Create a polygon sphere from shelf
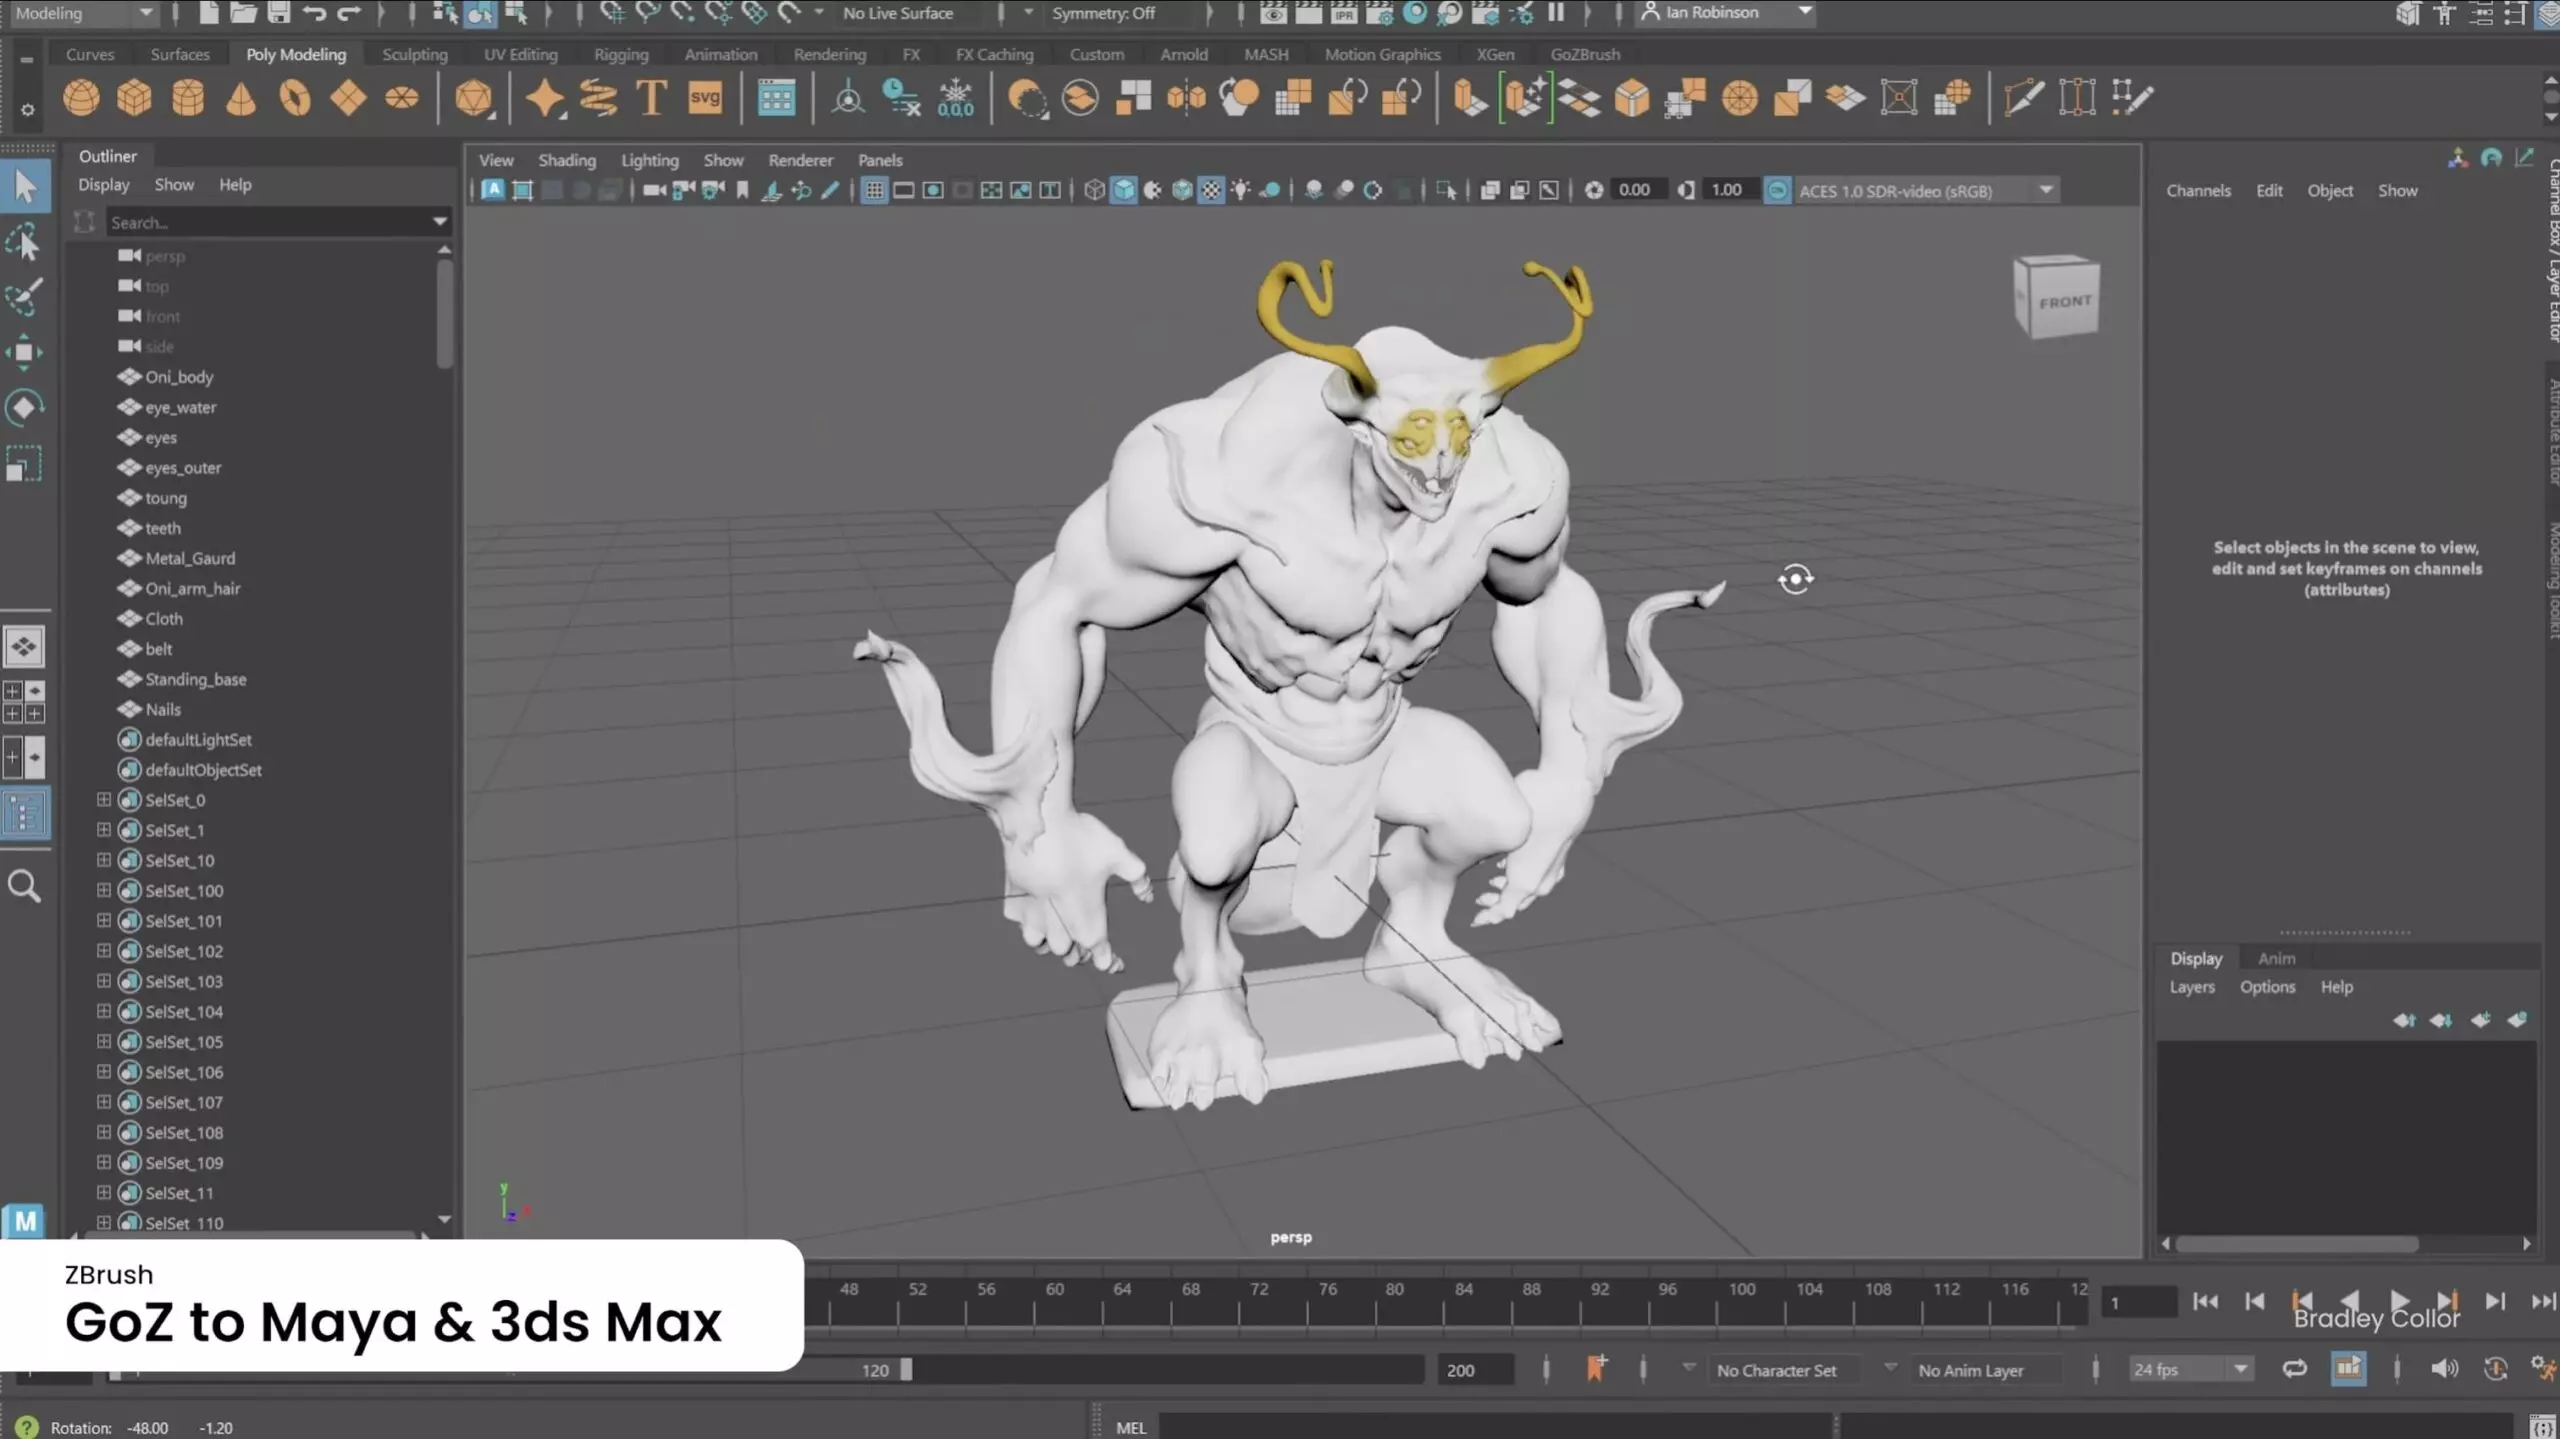The height and width of the screenshot is (1439, 2560). tap(81, 98)
